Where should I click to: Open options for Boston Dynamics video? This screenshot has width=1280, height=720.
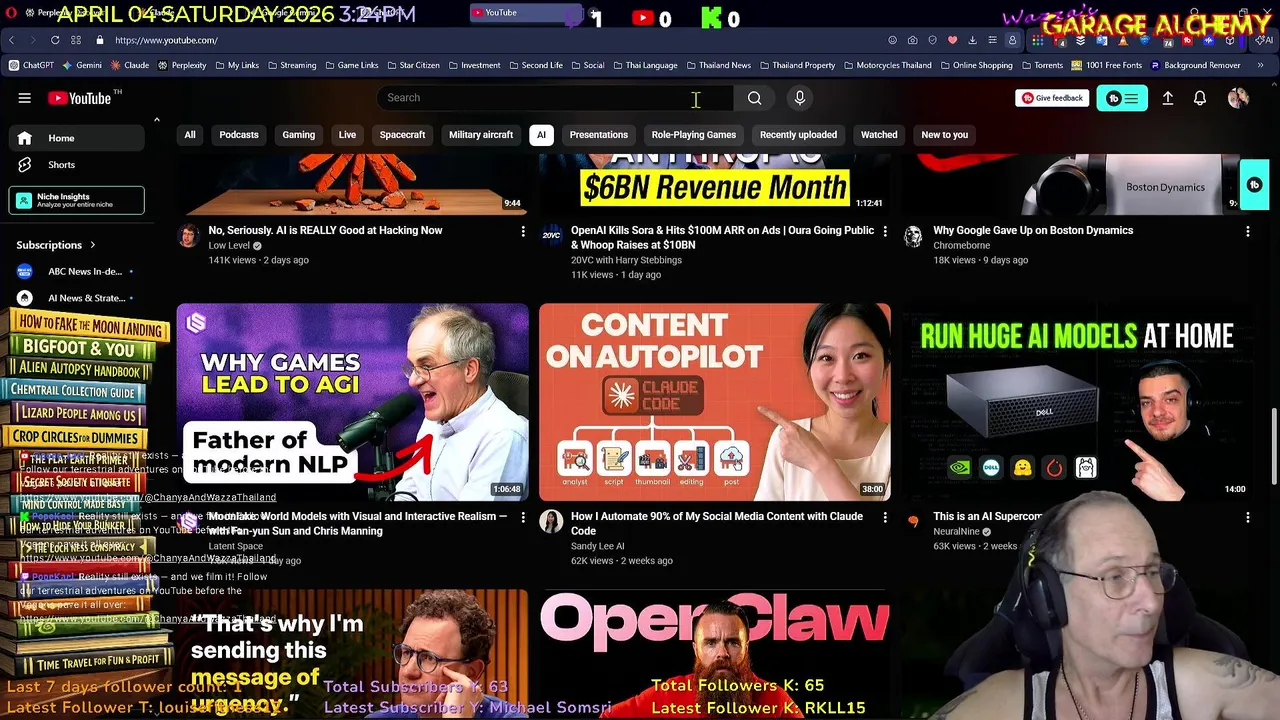1247,231
